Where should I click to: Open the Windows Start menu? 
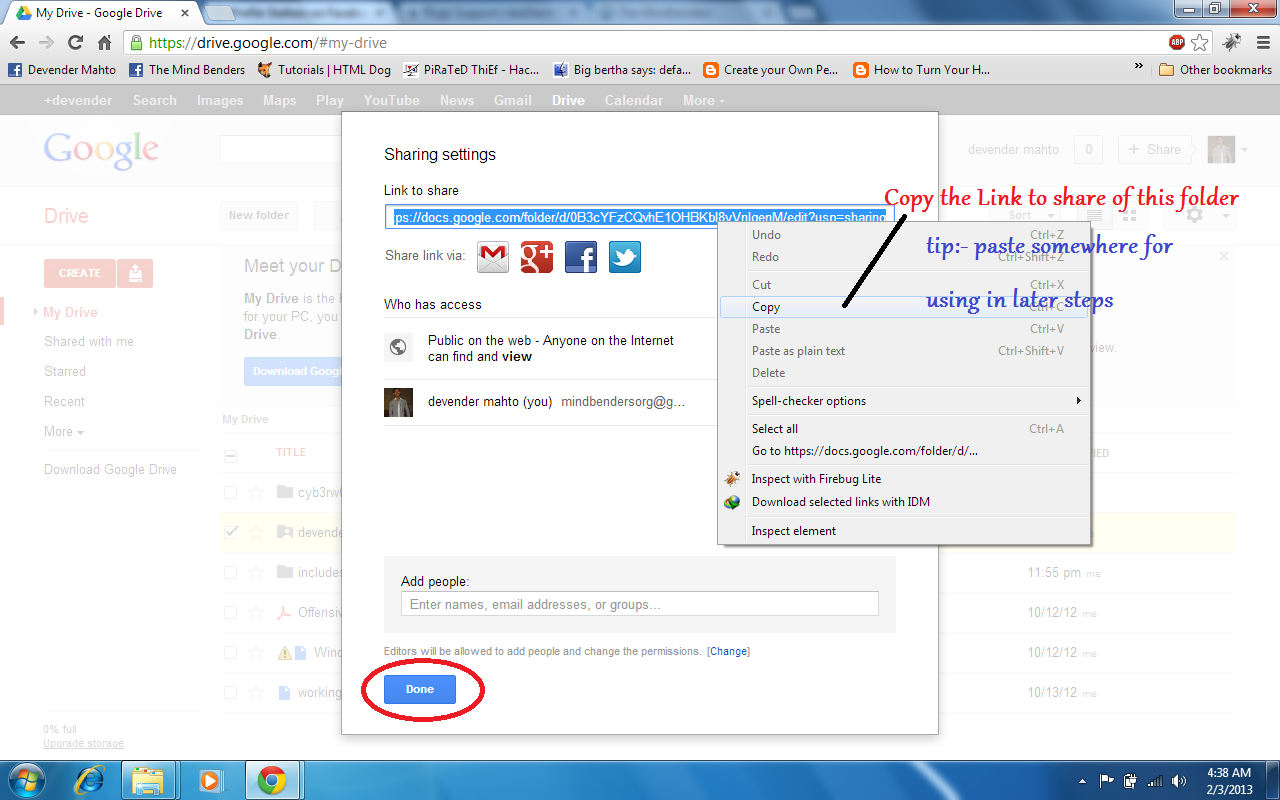[x=27, y=780]
